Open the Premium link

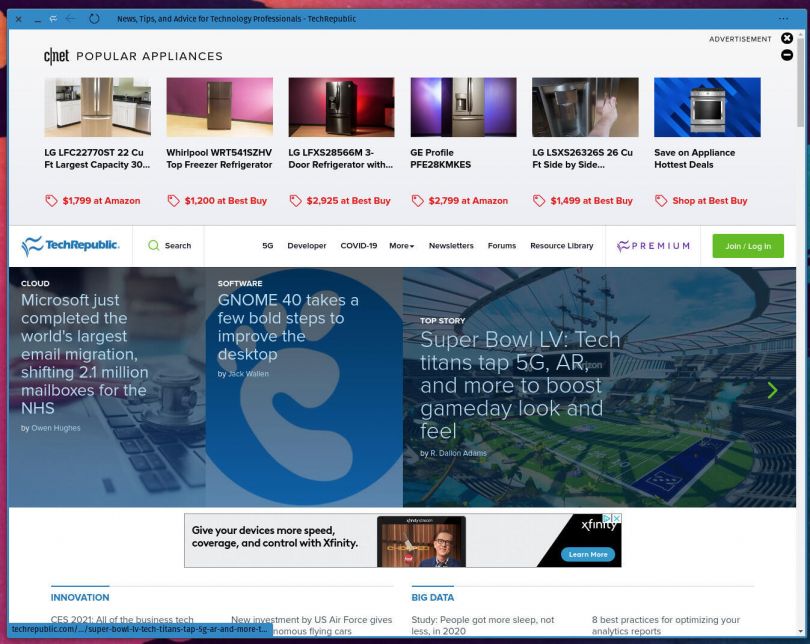click(x=654, y=246)
